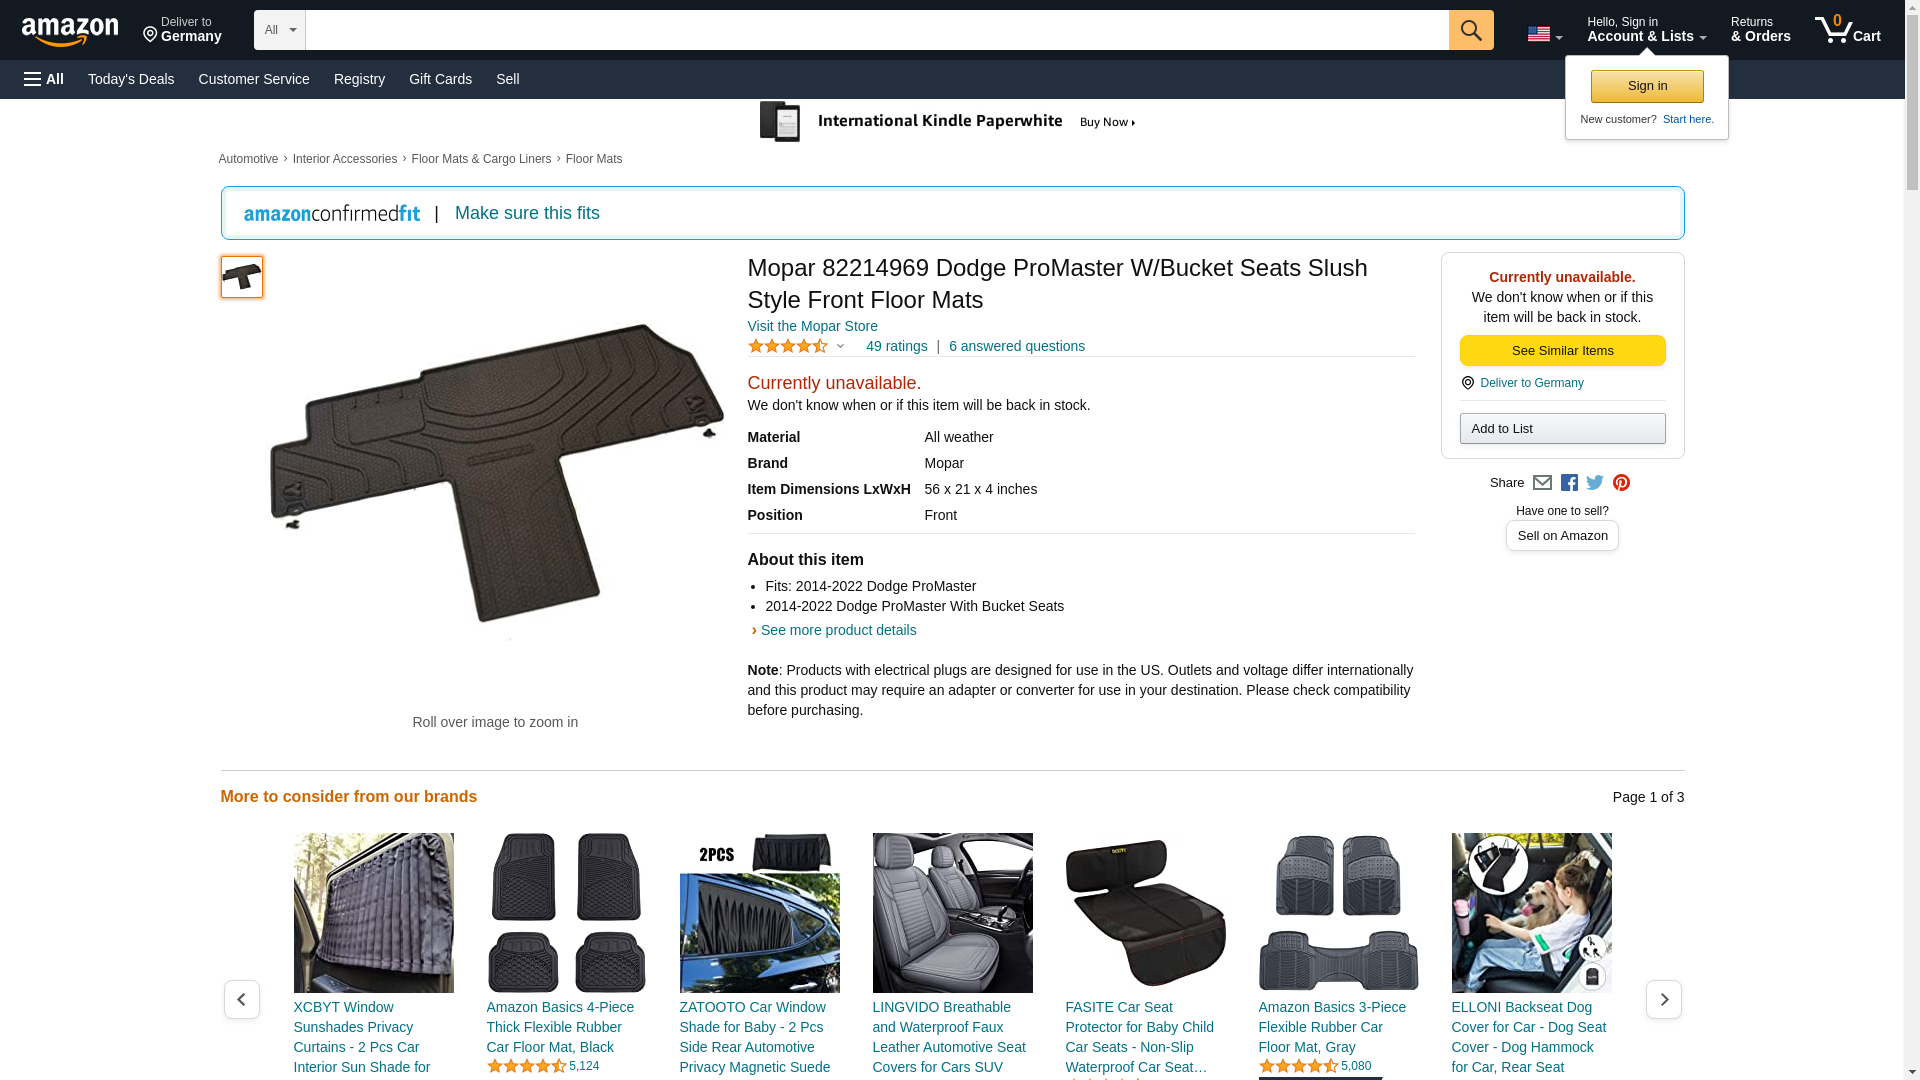The height and width of the screenshot is (1080, 1920).
Task: Share the product via email icon
Action: tap(1542, 483)
